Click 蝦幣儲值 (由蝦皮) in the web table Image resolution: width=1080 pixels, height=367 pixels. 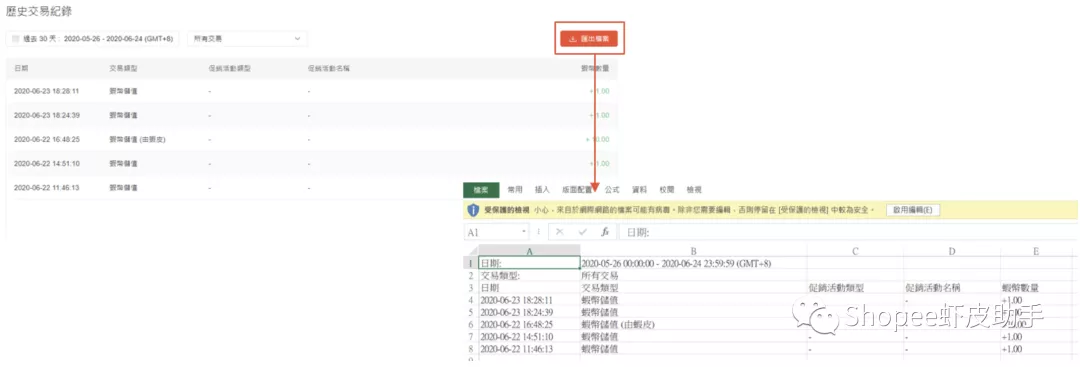pyautogui.click(x=137, y=139)
